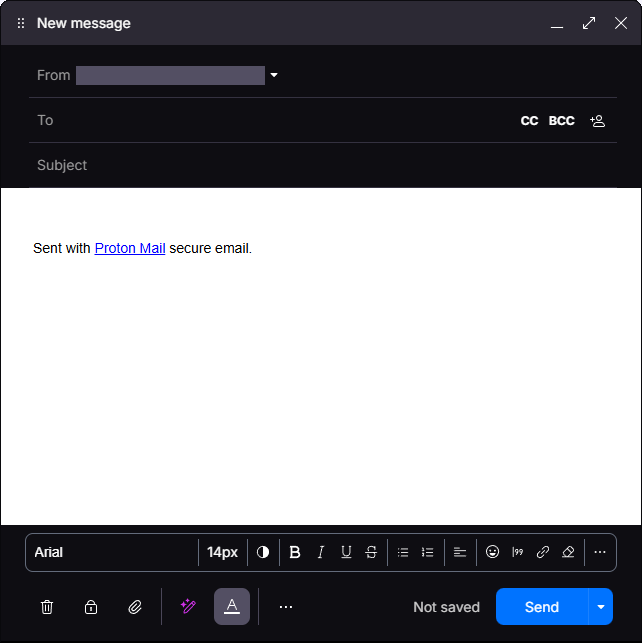Insert a numbered list

[428, 552]
